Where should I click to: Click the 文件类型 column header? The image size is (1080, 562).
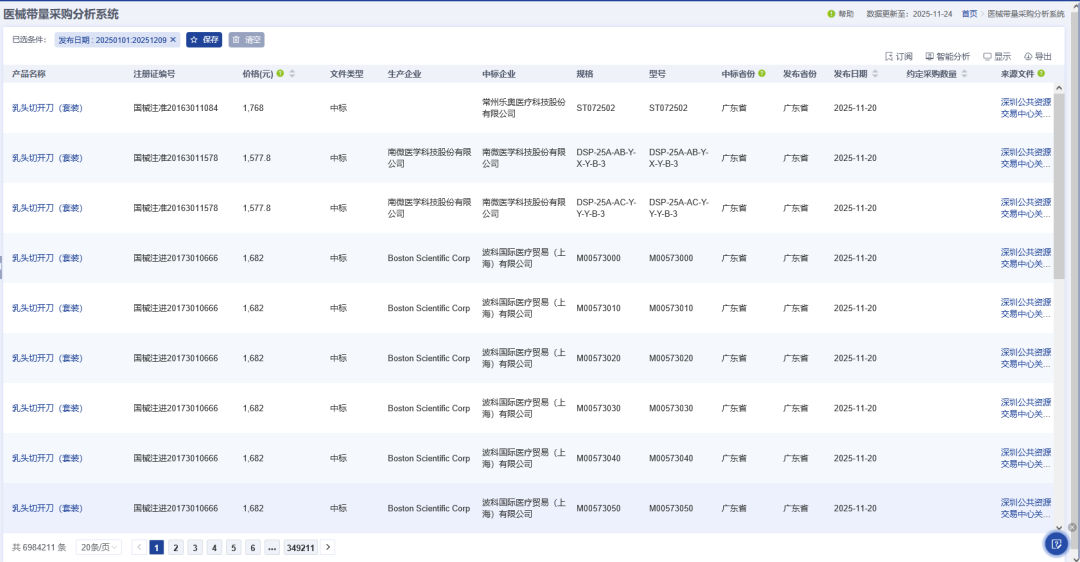coord(346,74)
